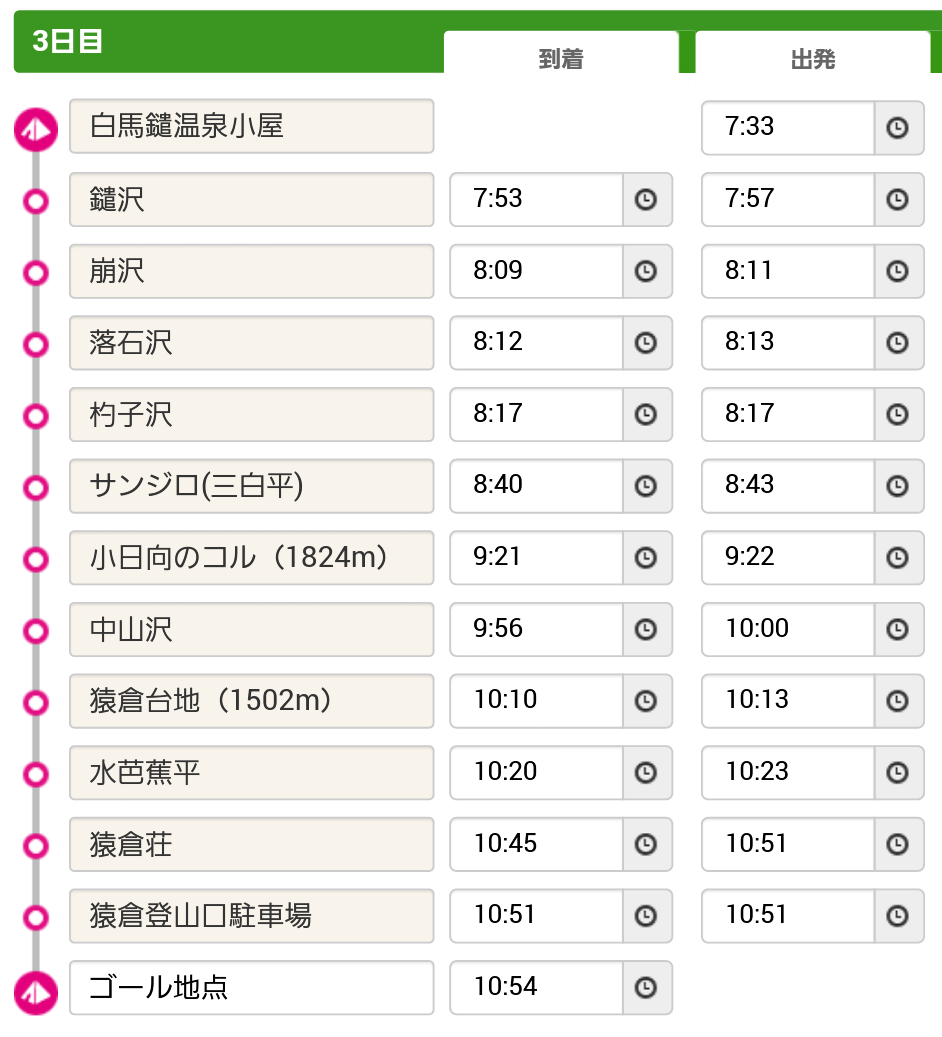Image resolution: width=942 pixels, height=1037 pixels.
Task: Edit the 落石沢 arrival time 8:12
Action: 536,343
